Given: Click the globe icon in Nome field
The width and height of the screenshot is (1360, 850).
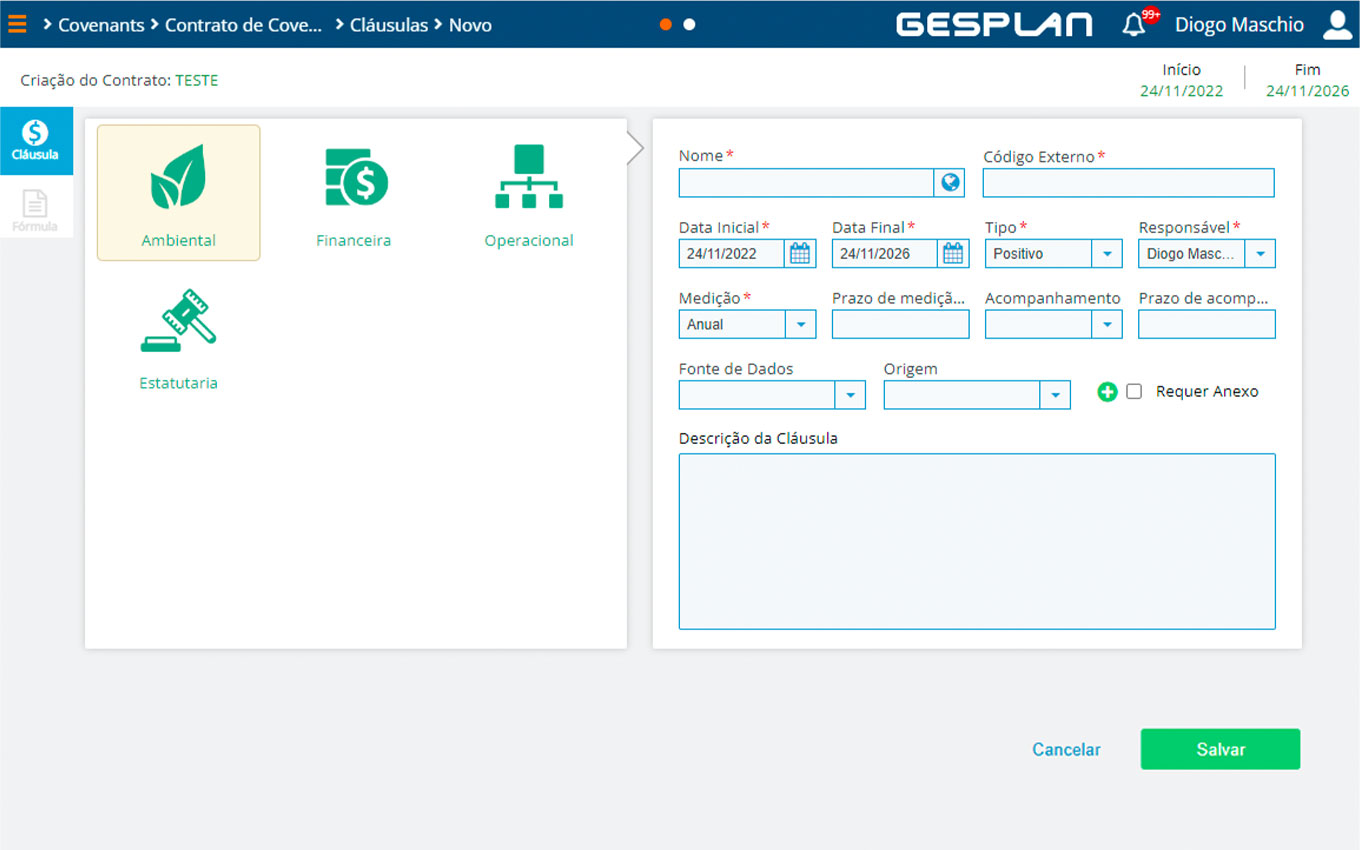Looking at the screenshot, I should [x=950, y=183].
